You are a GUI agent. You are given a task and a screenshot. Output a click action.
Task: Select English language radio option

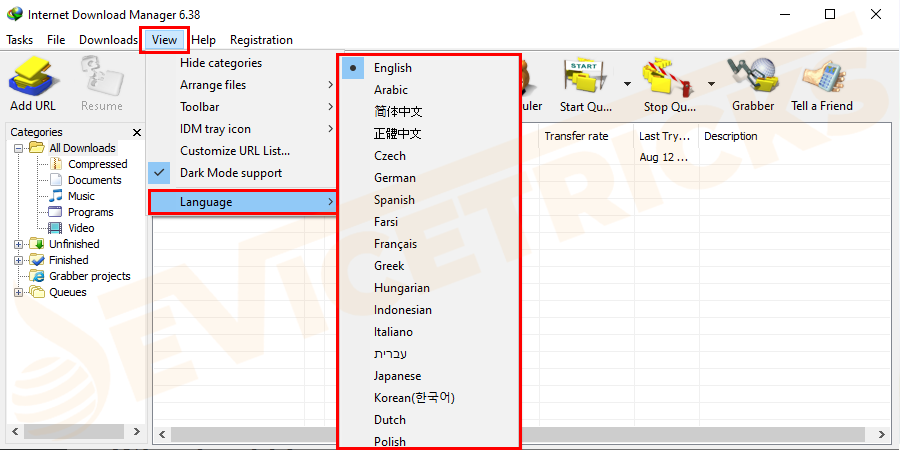click(353, 68)
